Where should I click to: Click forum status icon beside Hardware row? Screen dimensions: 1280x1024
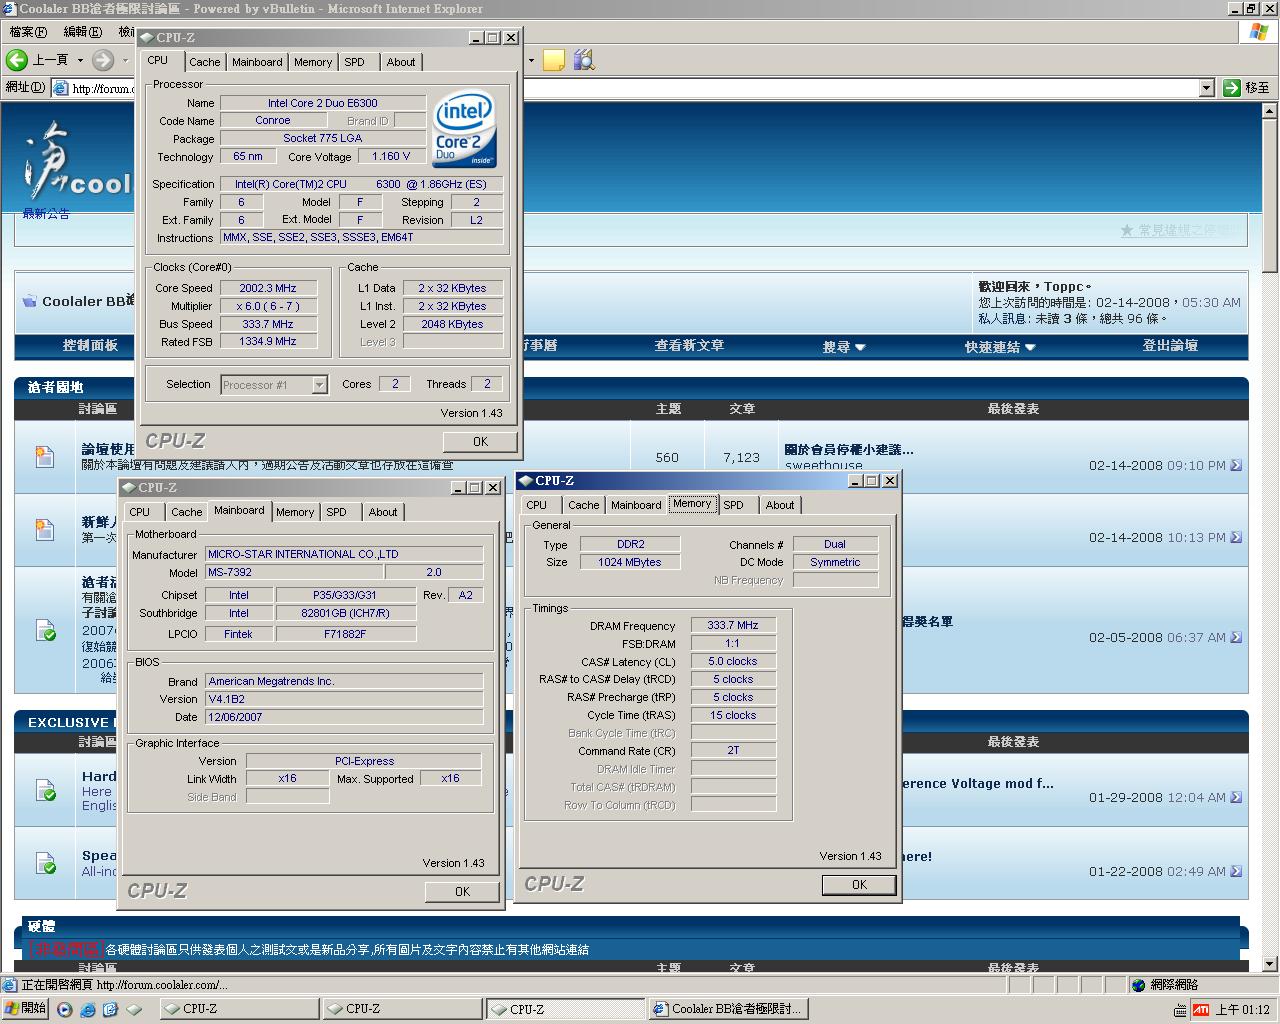[45, 790]
